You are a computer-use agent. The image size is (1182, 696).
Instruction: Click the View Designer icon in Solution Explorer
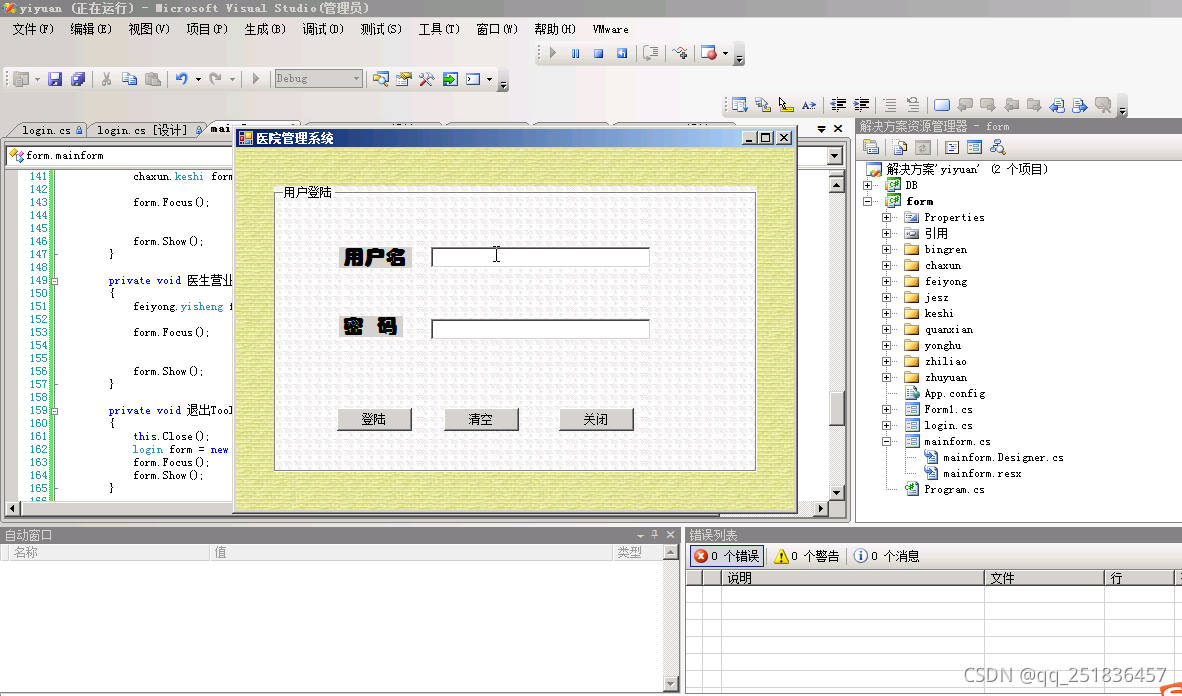tap(975, 147)
